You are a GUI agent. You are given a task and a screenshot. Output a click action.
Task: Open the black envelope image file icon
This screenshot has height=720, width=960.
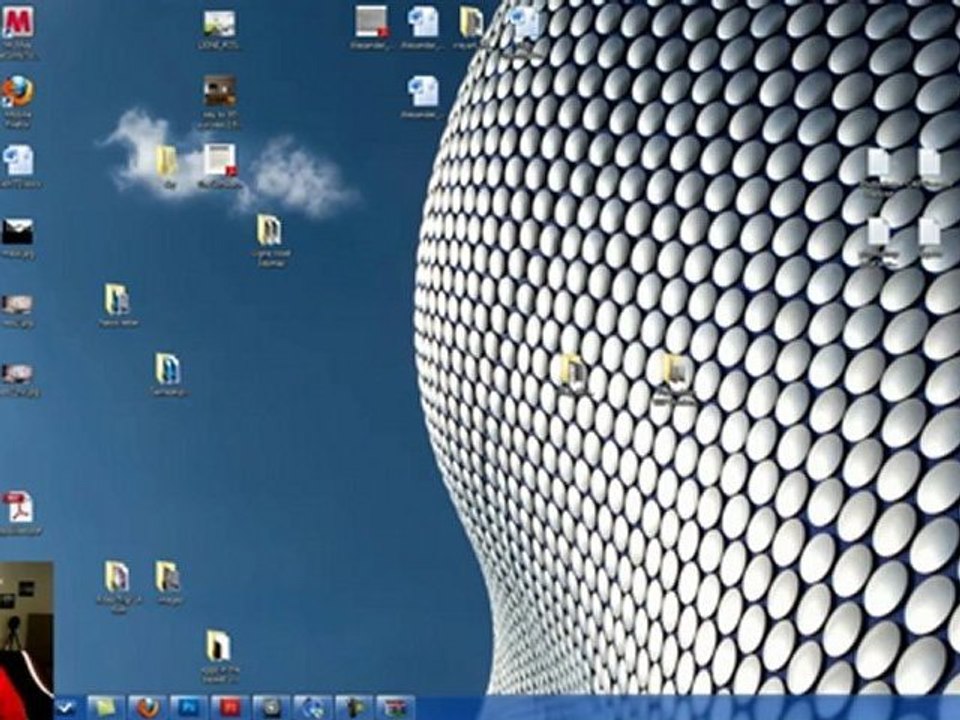(x=17, y=231)
